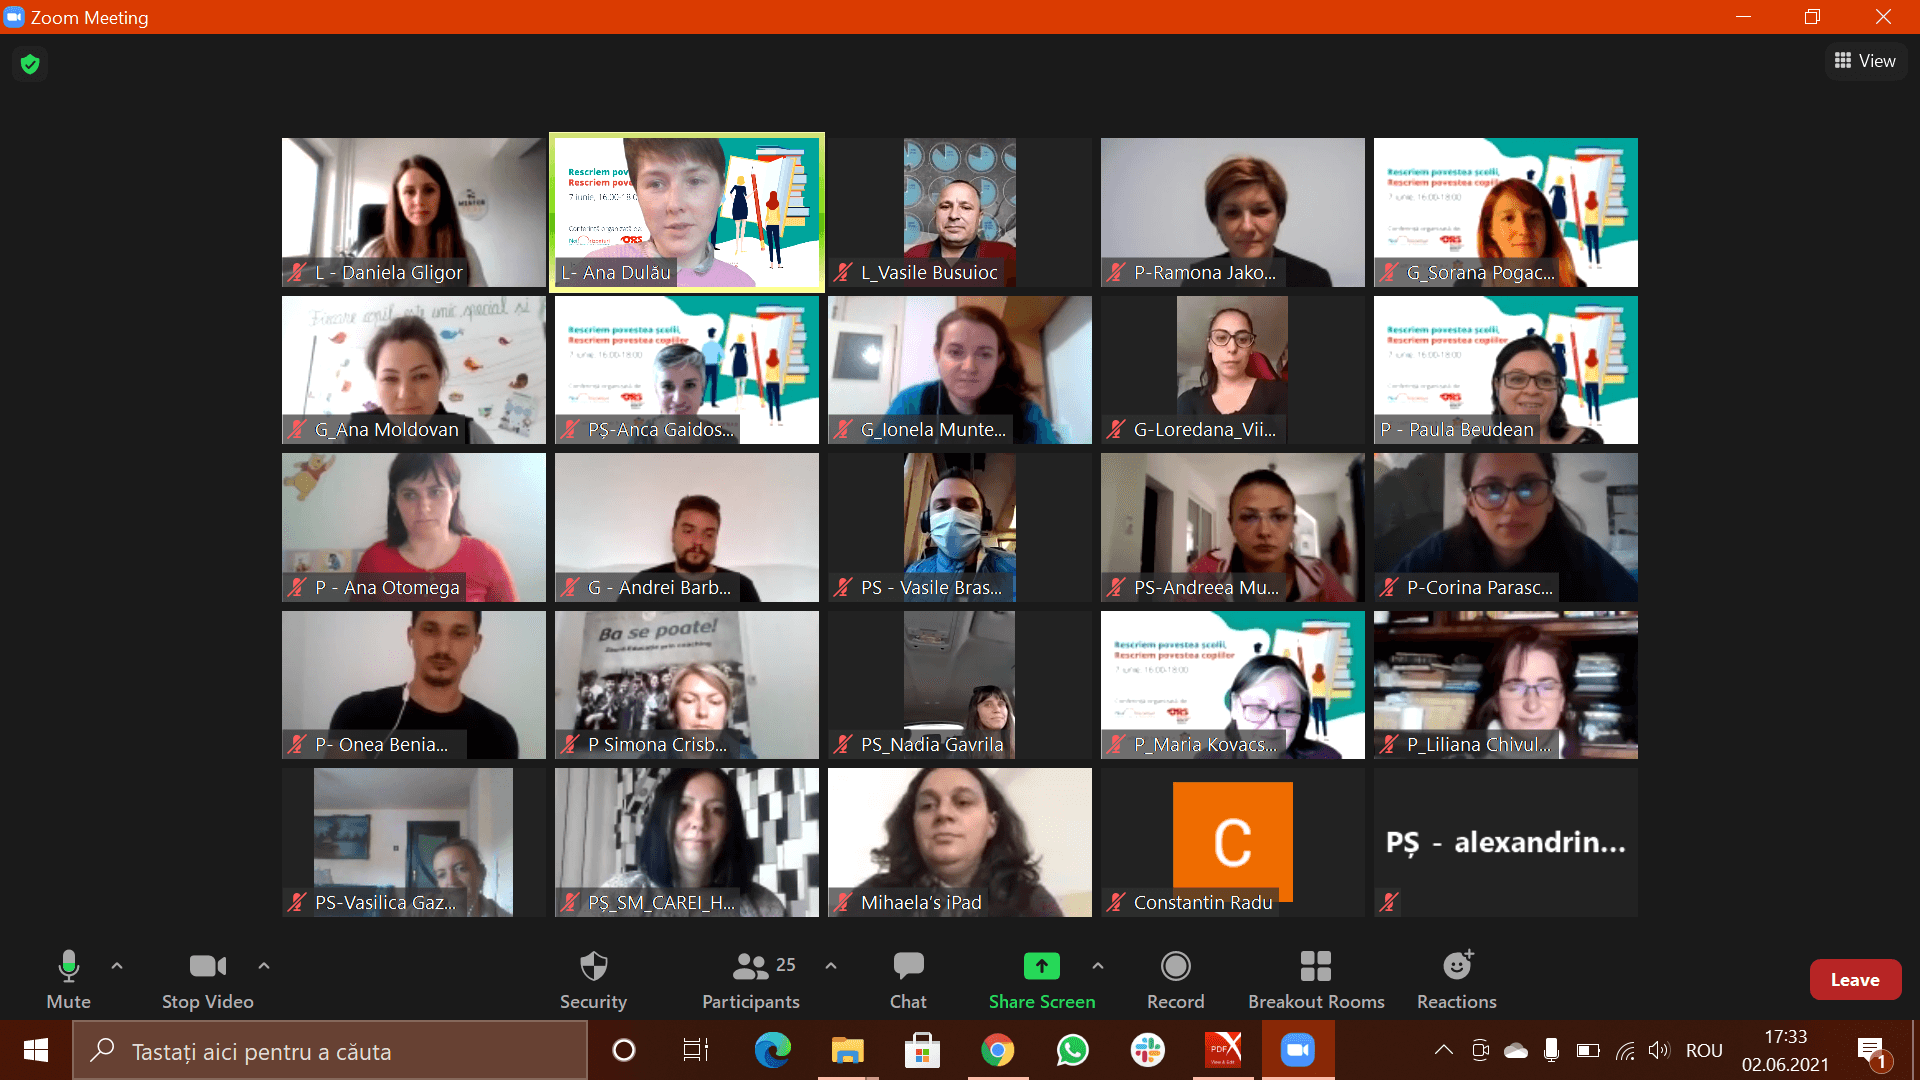This screenshot has height=1080, width=1920.
Task: Expand share options arrow next to Share Screen
Action: coord(1098,966)
